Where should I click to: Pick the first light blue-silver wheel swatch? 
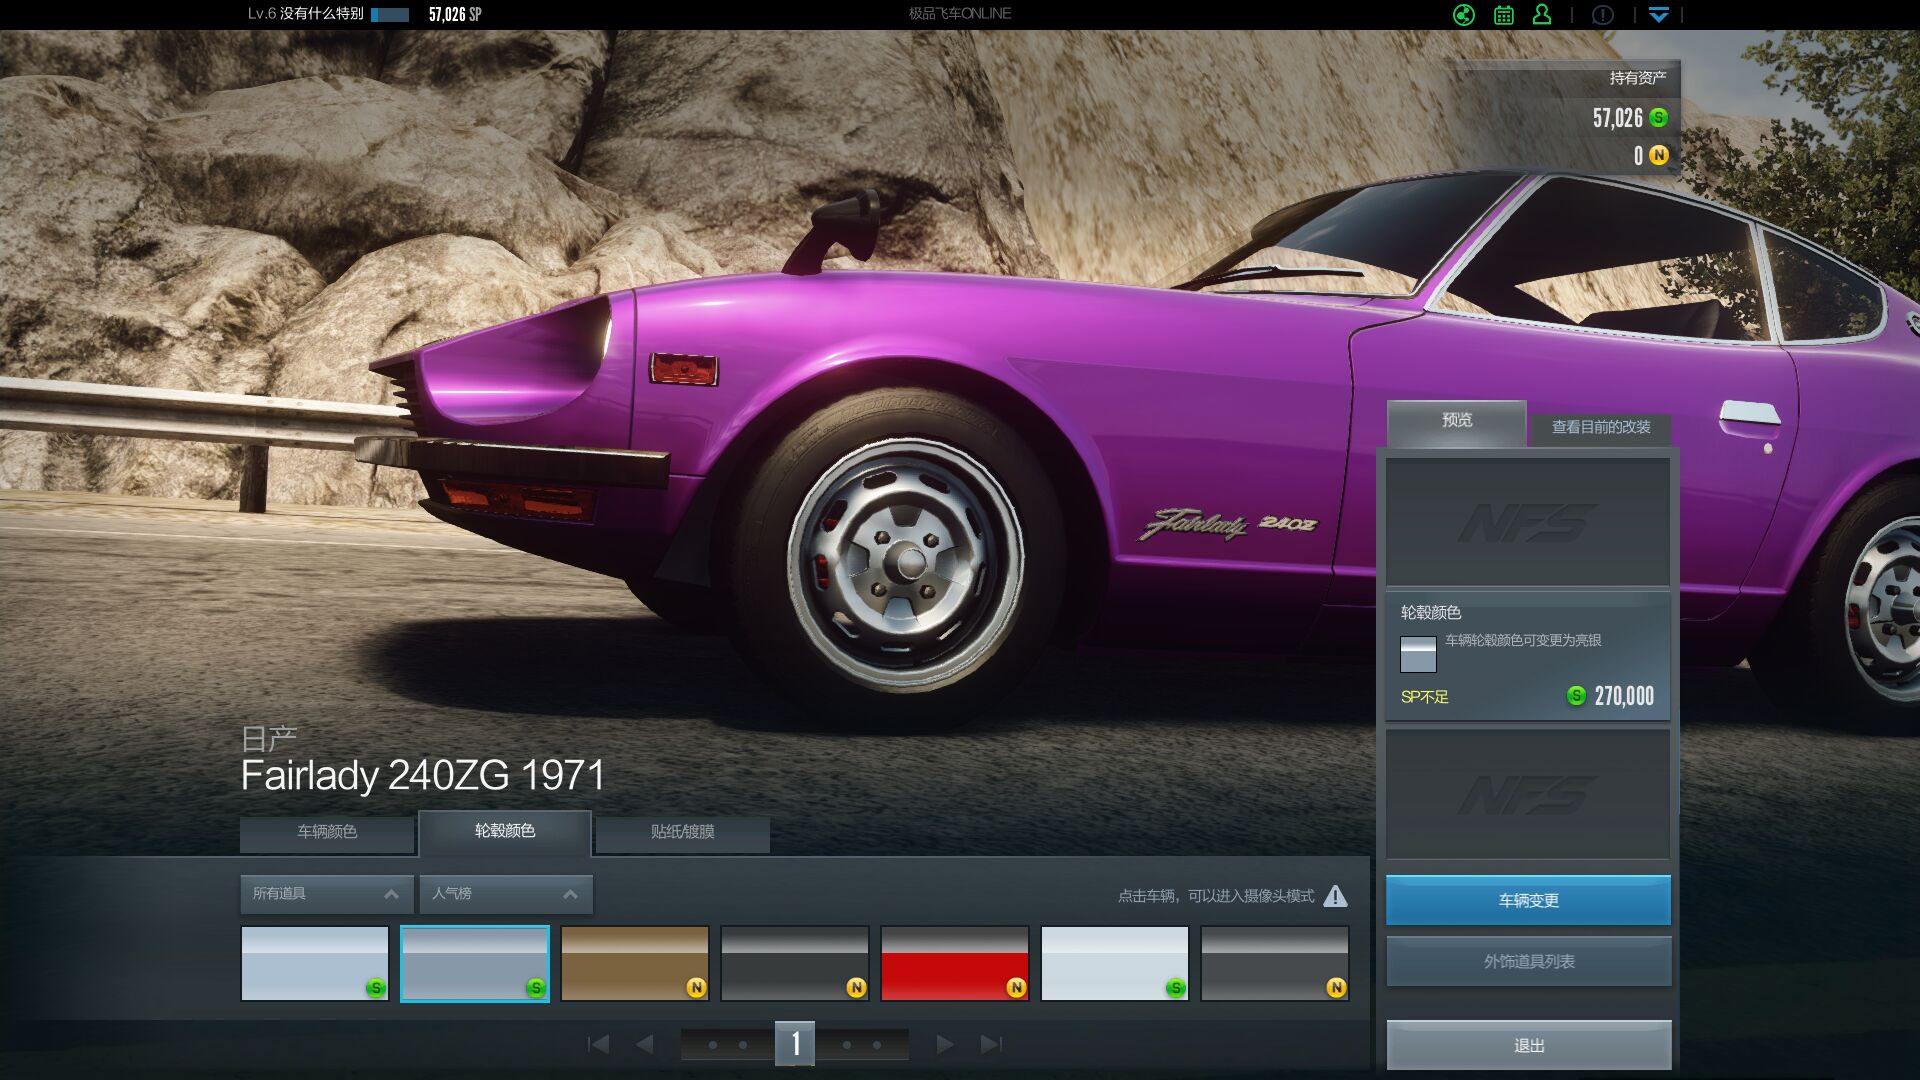[315, 964]
